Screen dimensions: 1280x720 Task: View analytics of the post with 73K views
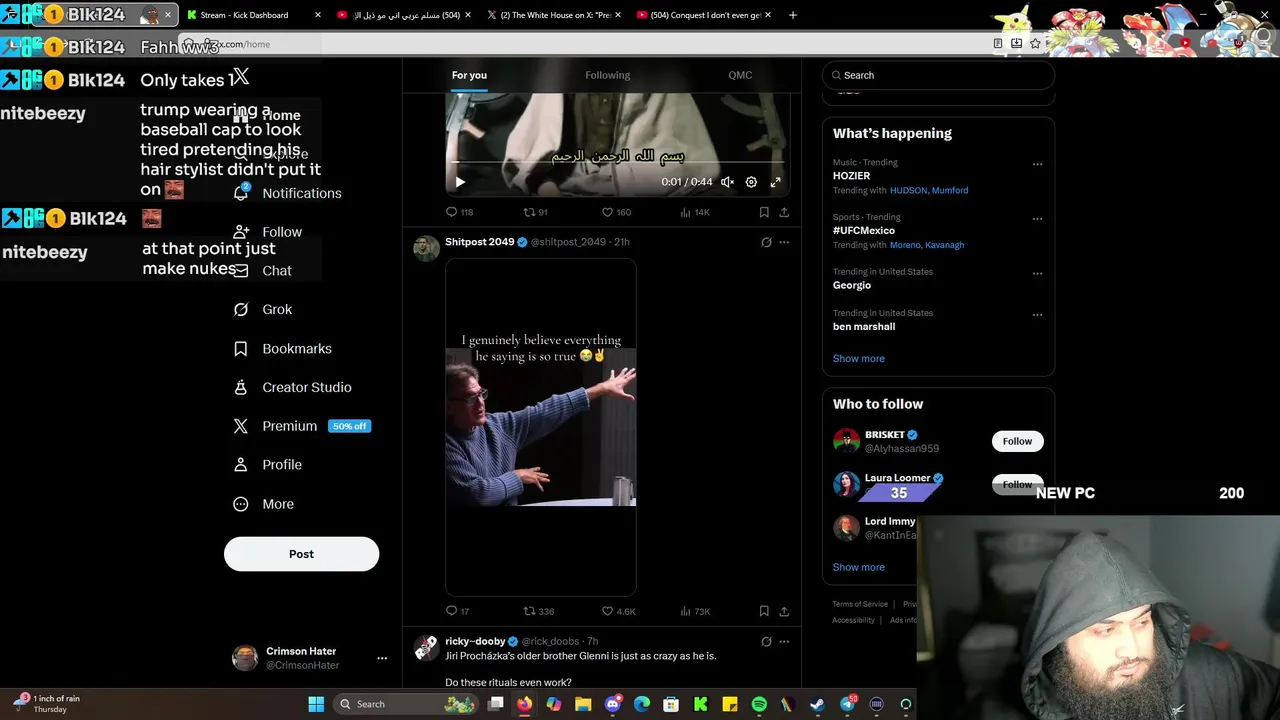point(695,611)
